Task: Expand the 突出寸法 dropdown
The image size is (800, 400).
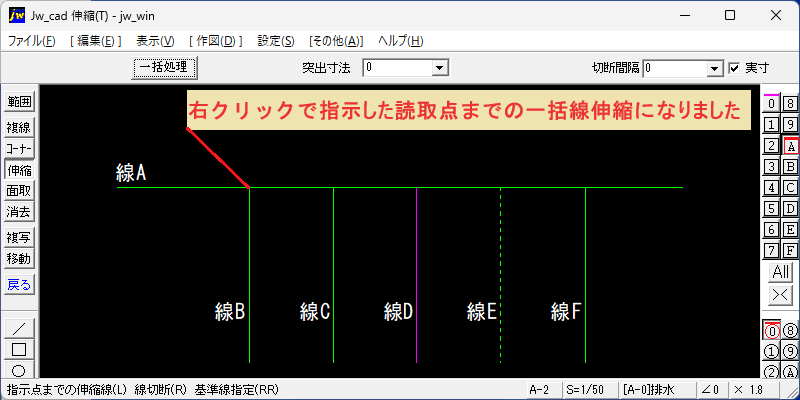Action: click(x=439, y=67)
